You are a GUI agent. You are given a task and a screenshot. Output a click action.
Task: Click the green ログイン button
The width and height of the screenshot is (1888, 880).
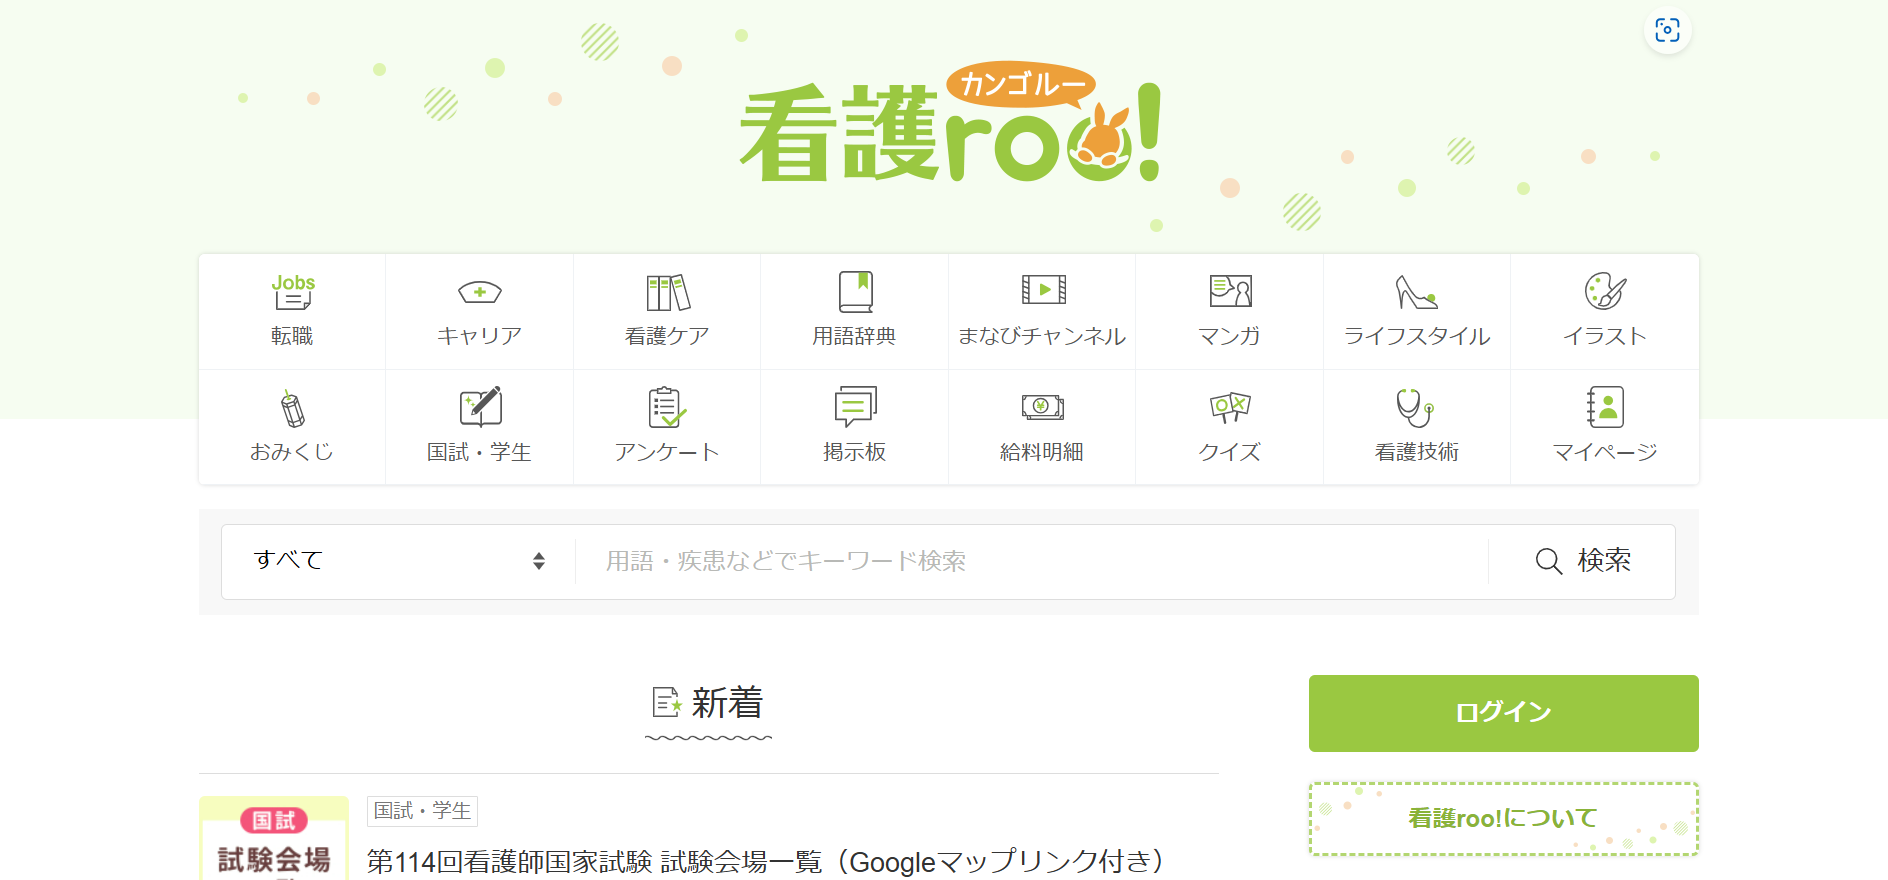coord(1503,713)
